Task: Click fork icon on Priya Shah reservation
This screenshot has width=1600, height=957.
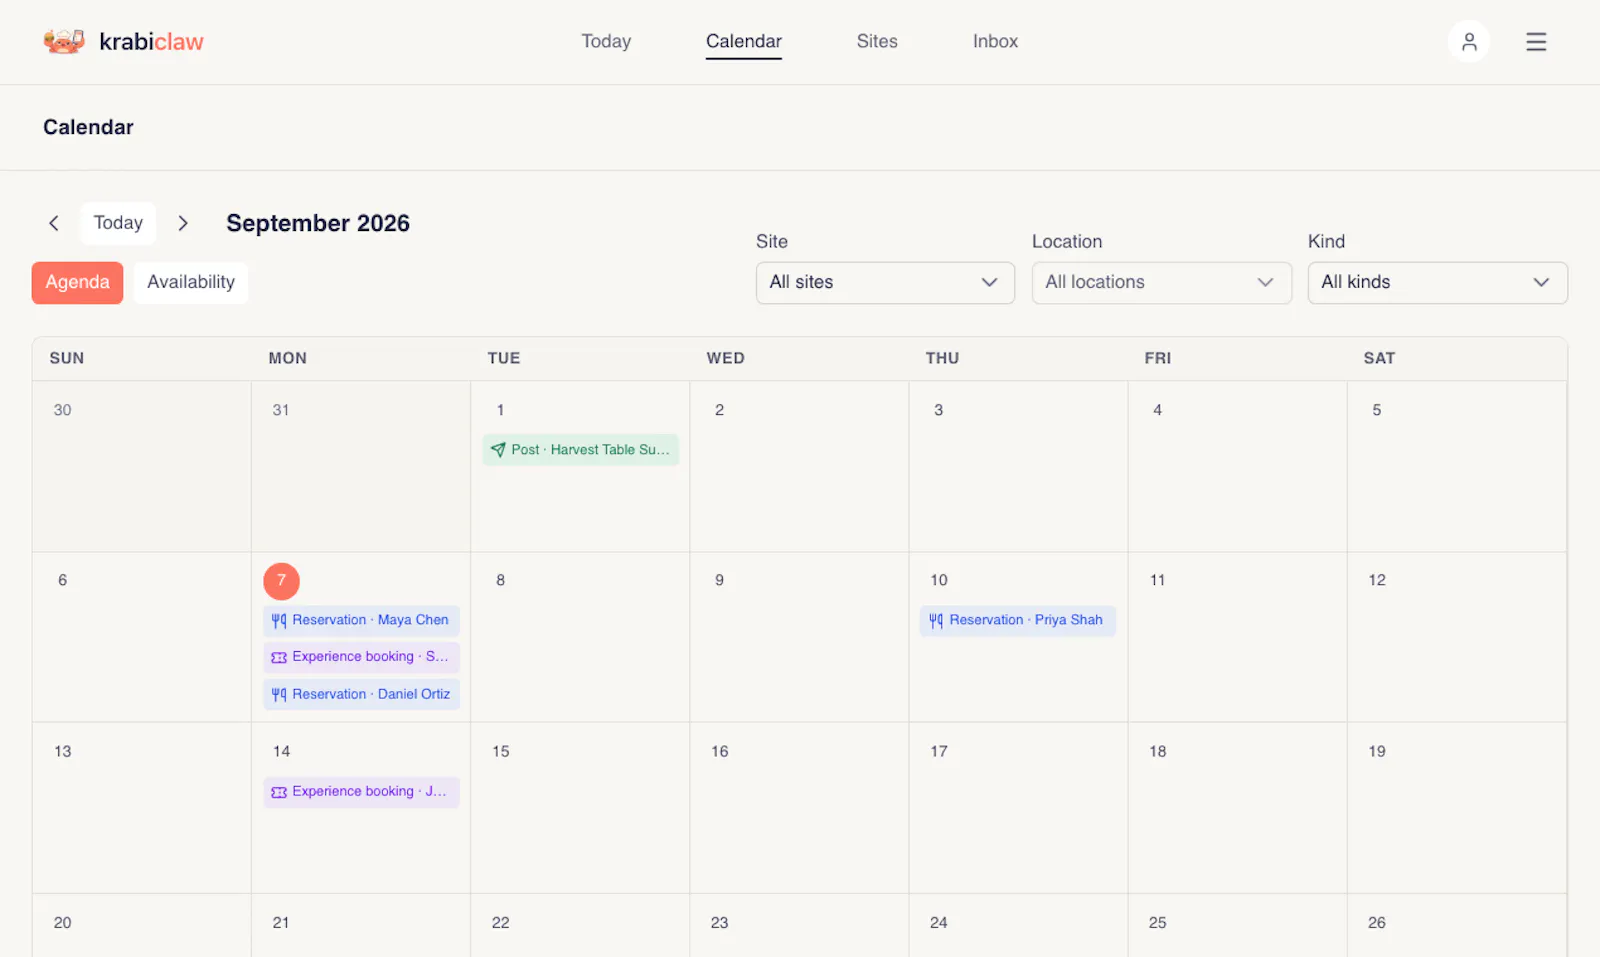Action: [936, 621]
